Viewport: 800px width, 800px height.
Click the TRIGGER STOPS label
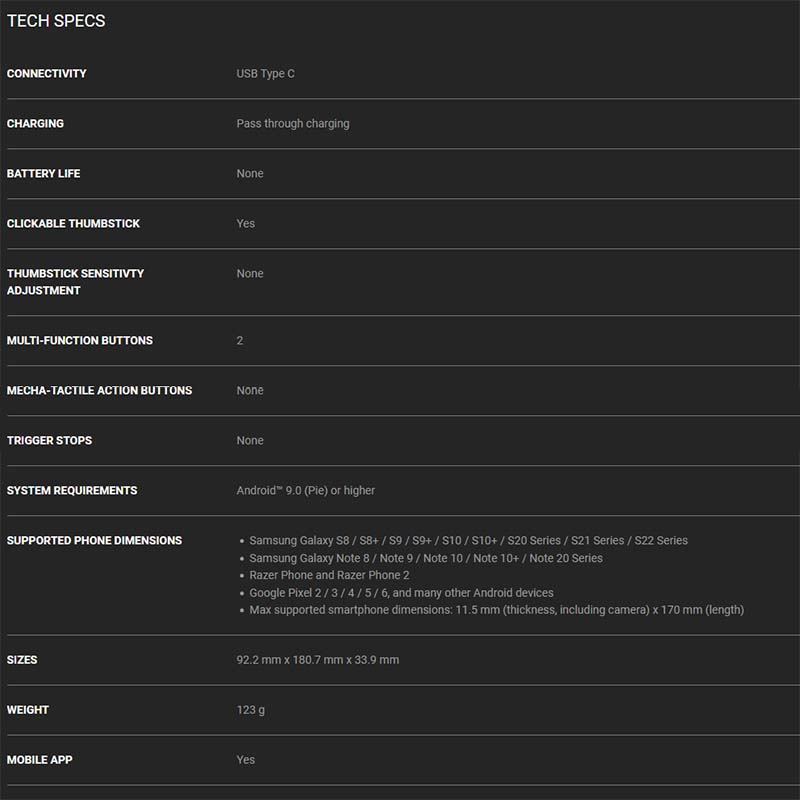pyautogui.click(x=49, y=441)
